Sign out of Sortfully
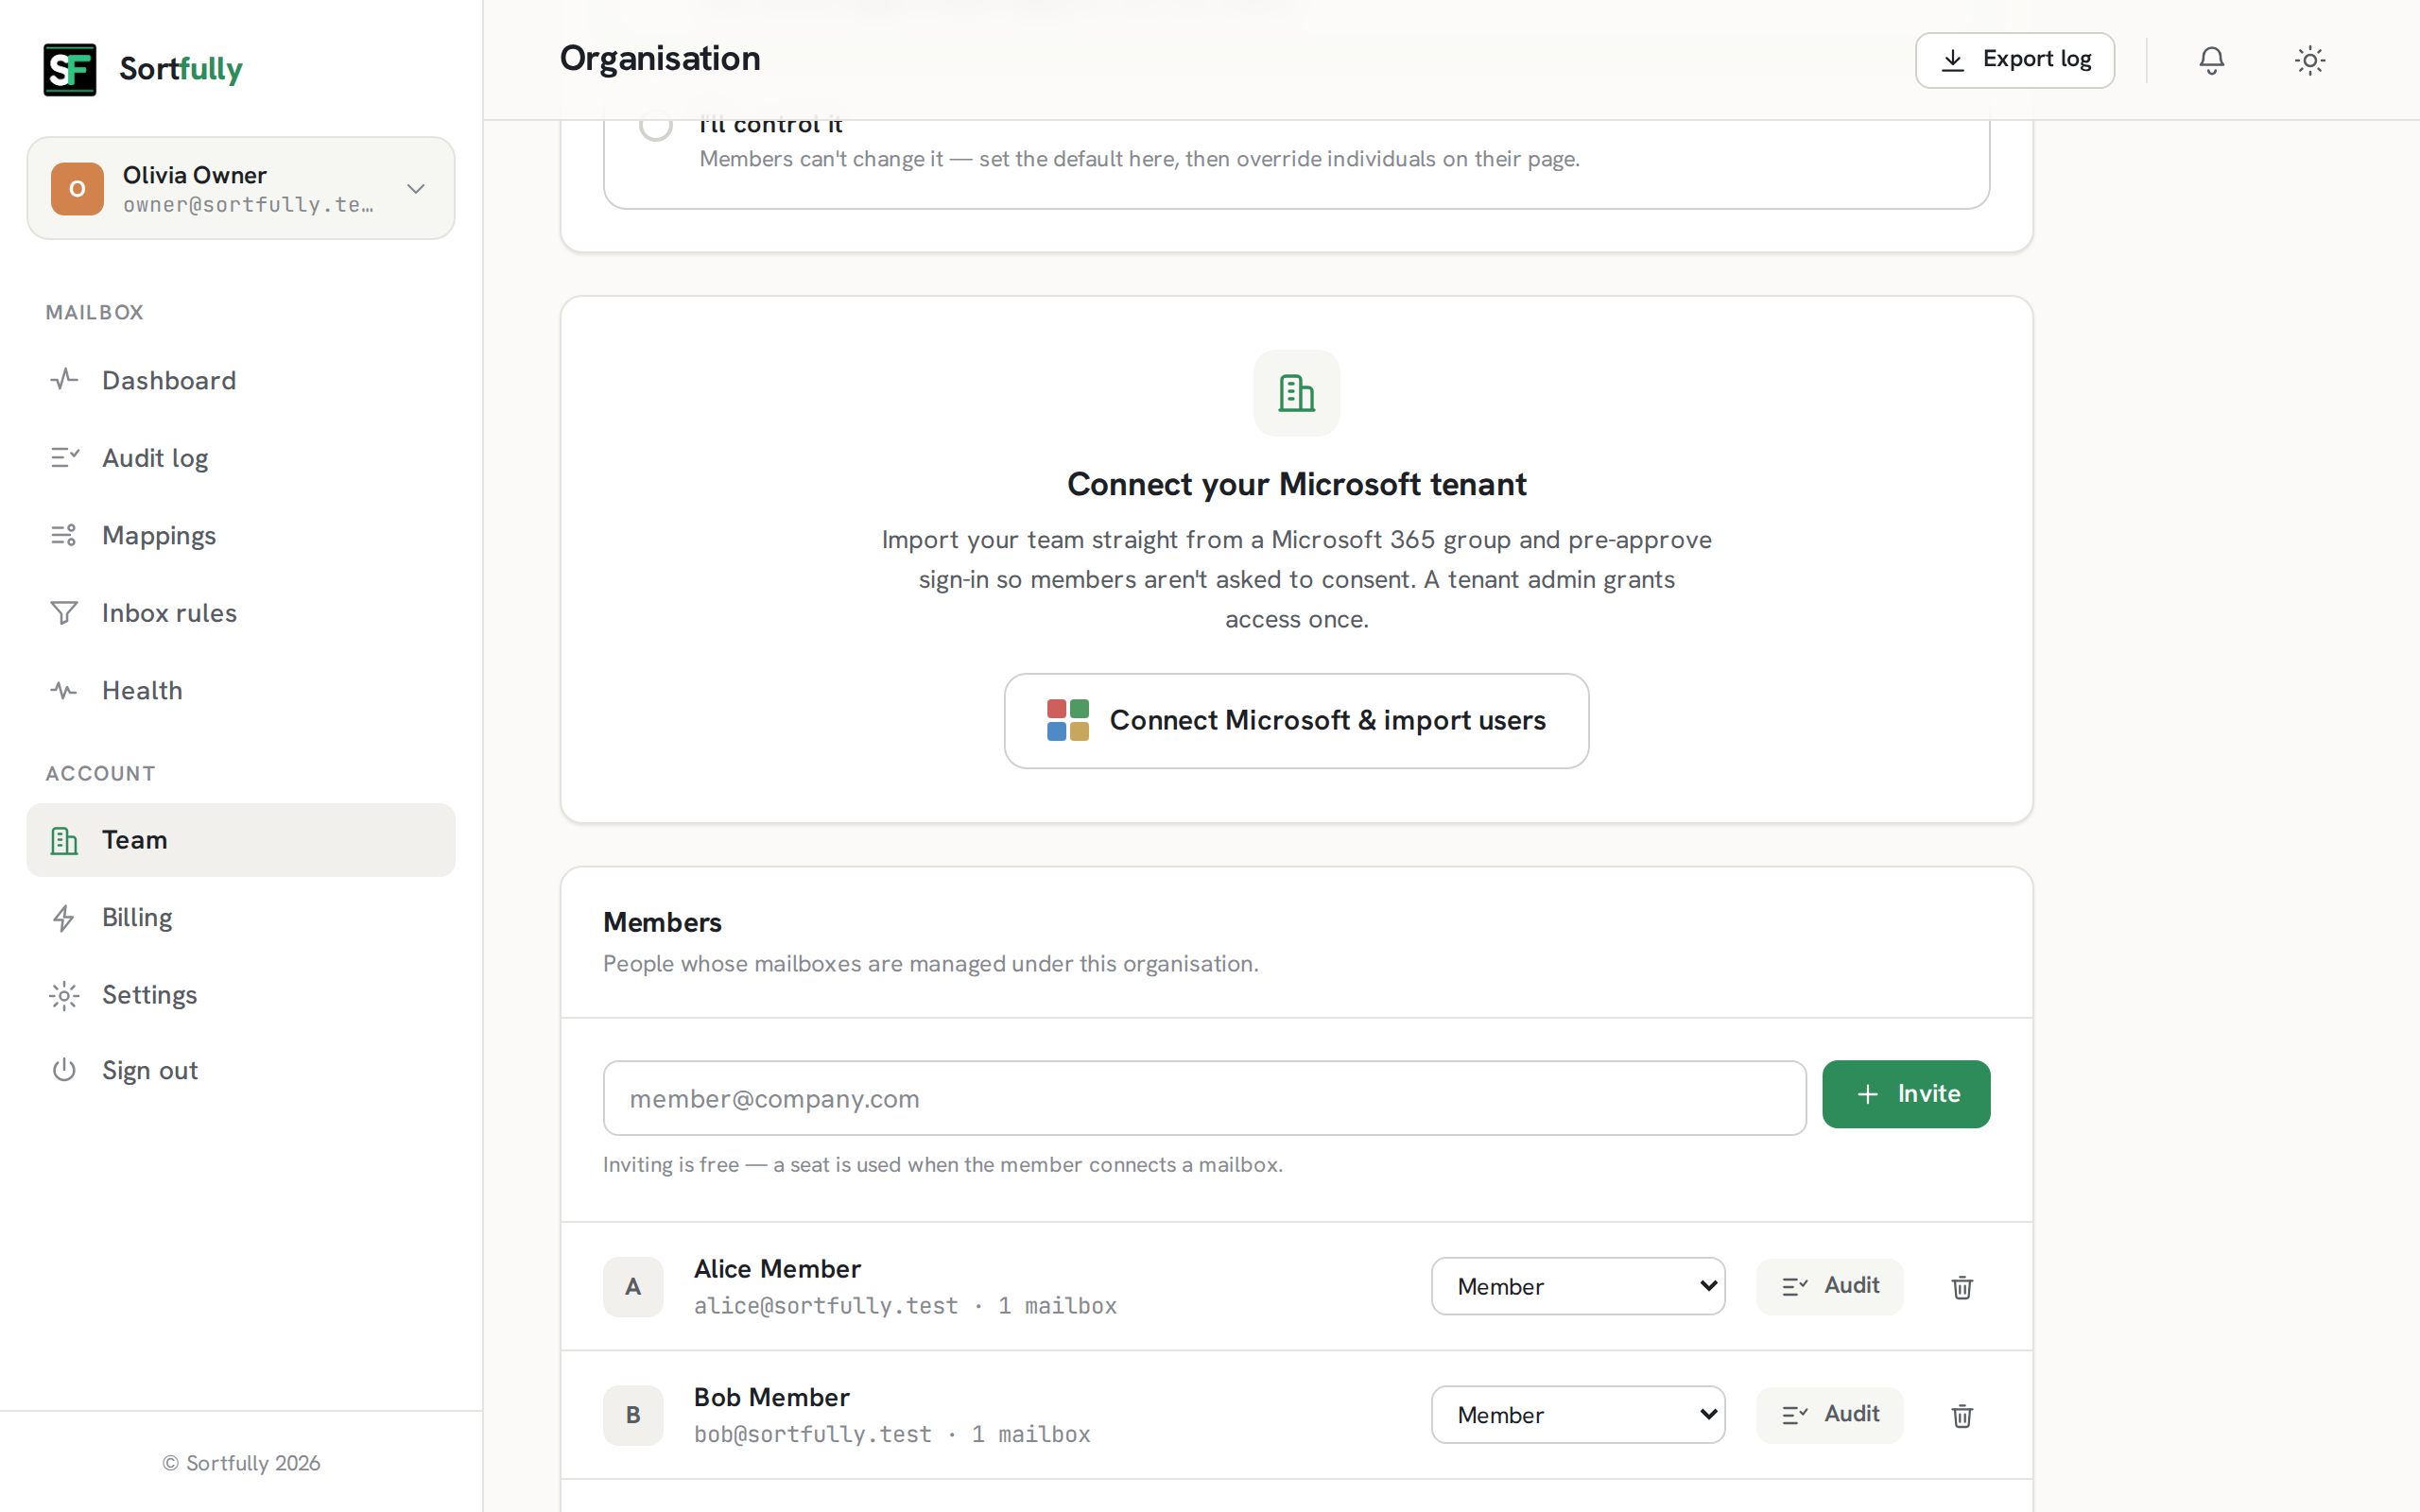The image size is (2420, 1512). pyautogui.click(x=241, y=1070)
